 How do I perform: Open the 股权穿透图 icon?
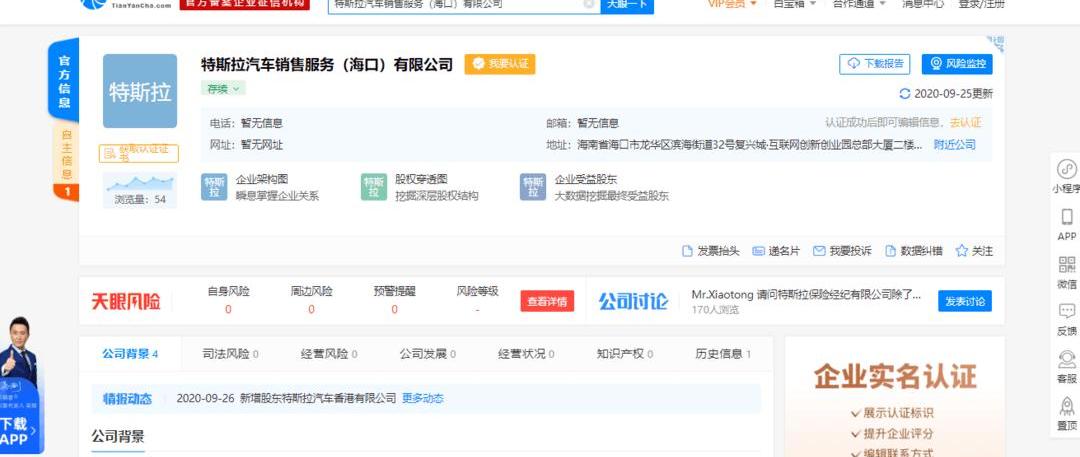374,187
